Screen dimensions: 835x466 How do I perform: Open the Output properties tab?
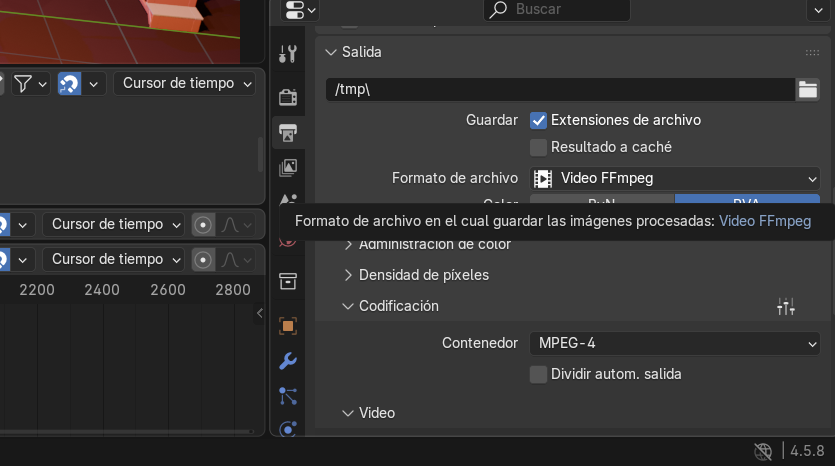(x=288, y=133)
